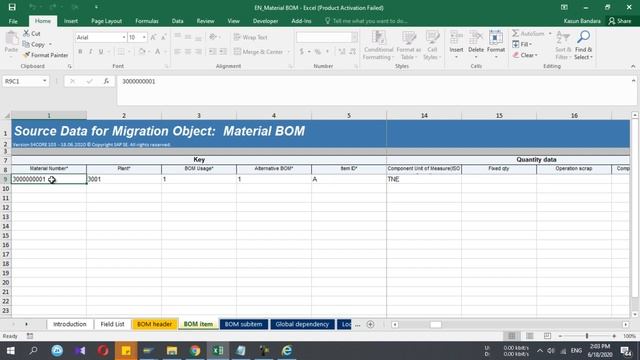This screenshot has height=360, width=640.
Task: Click the Share button
Action: pos(620,21)
